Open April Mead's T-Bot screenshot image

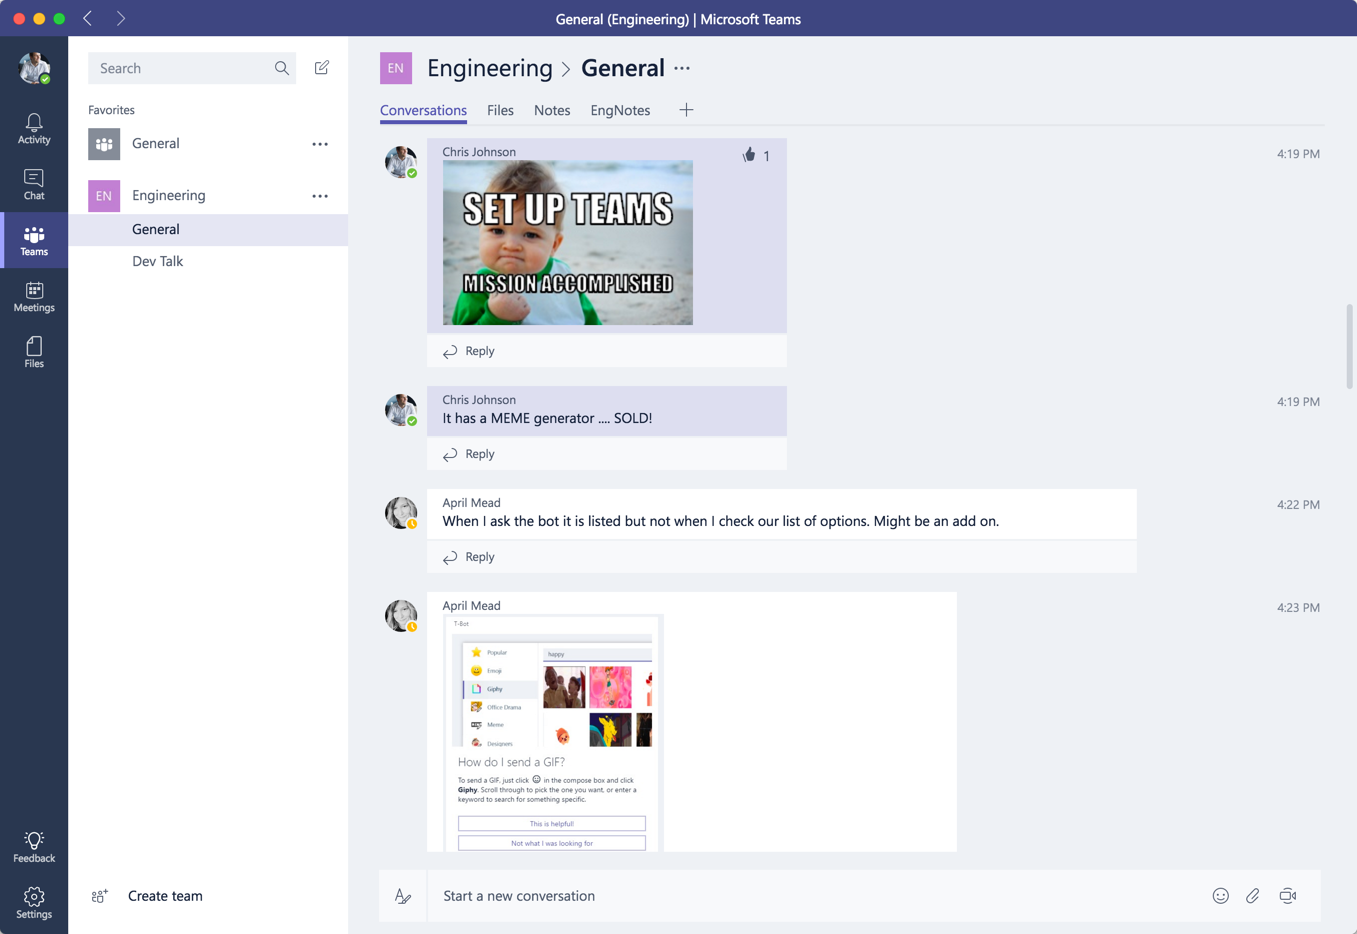553,733
